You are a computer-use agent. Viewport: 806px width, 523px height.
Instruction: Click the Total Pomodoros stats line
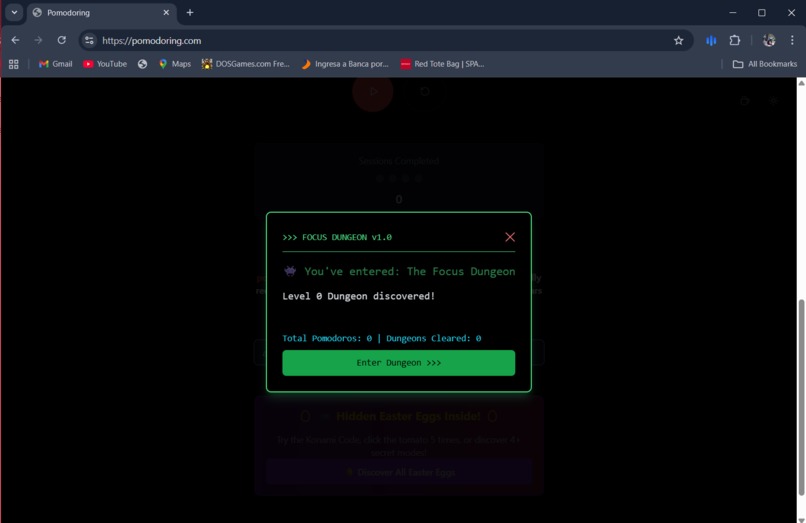382,338
